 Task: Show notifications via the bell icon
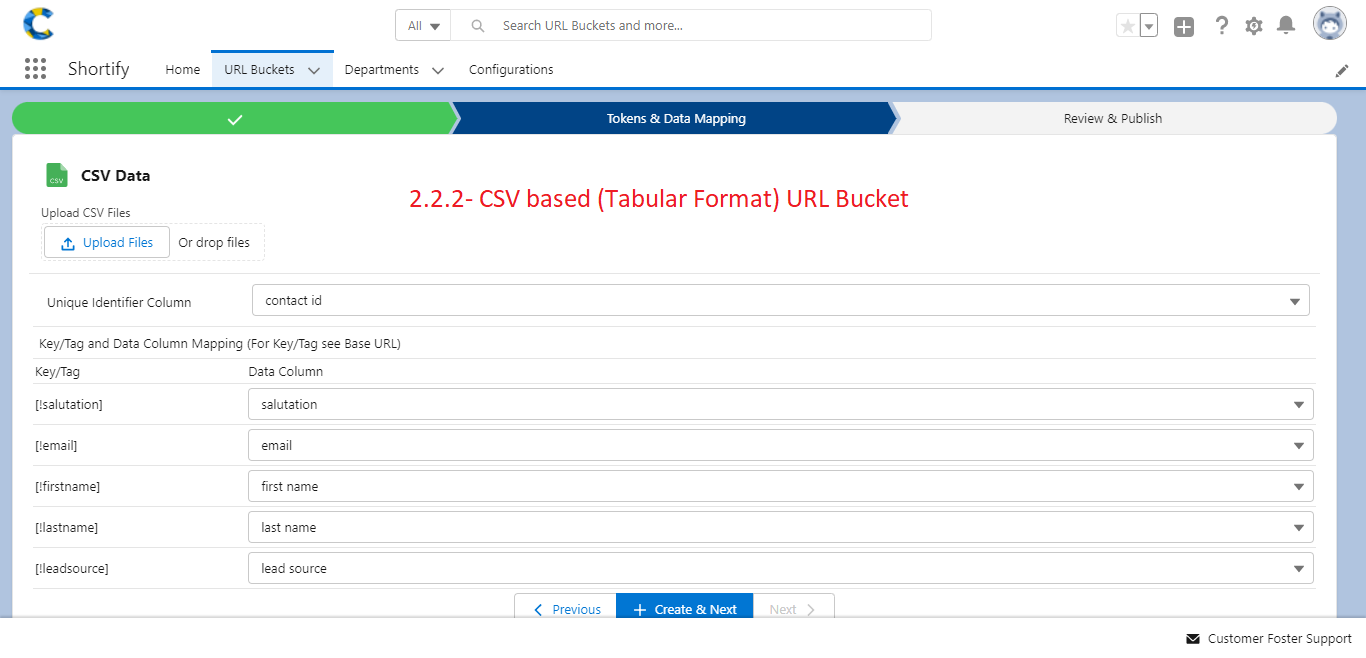tap(1286, 25)
